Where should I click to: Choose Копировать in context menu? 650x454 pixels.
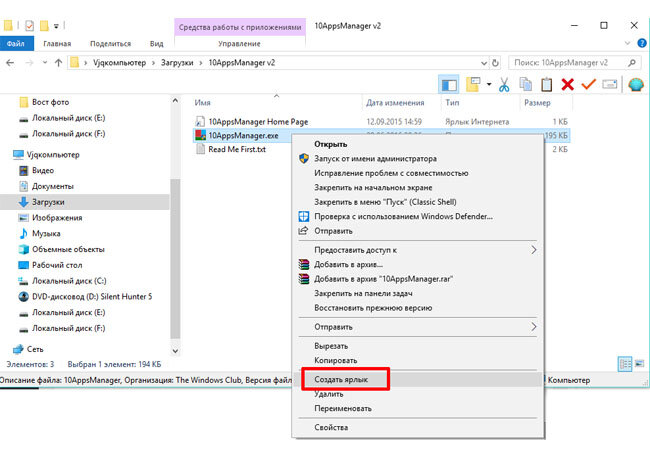pos(418,361)
